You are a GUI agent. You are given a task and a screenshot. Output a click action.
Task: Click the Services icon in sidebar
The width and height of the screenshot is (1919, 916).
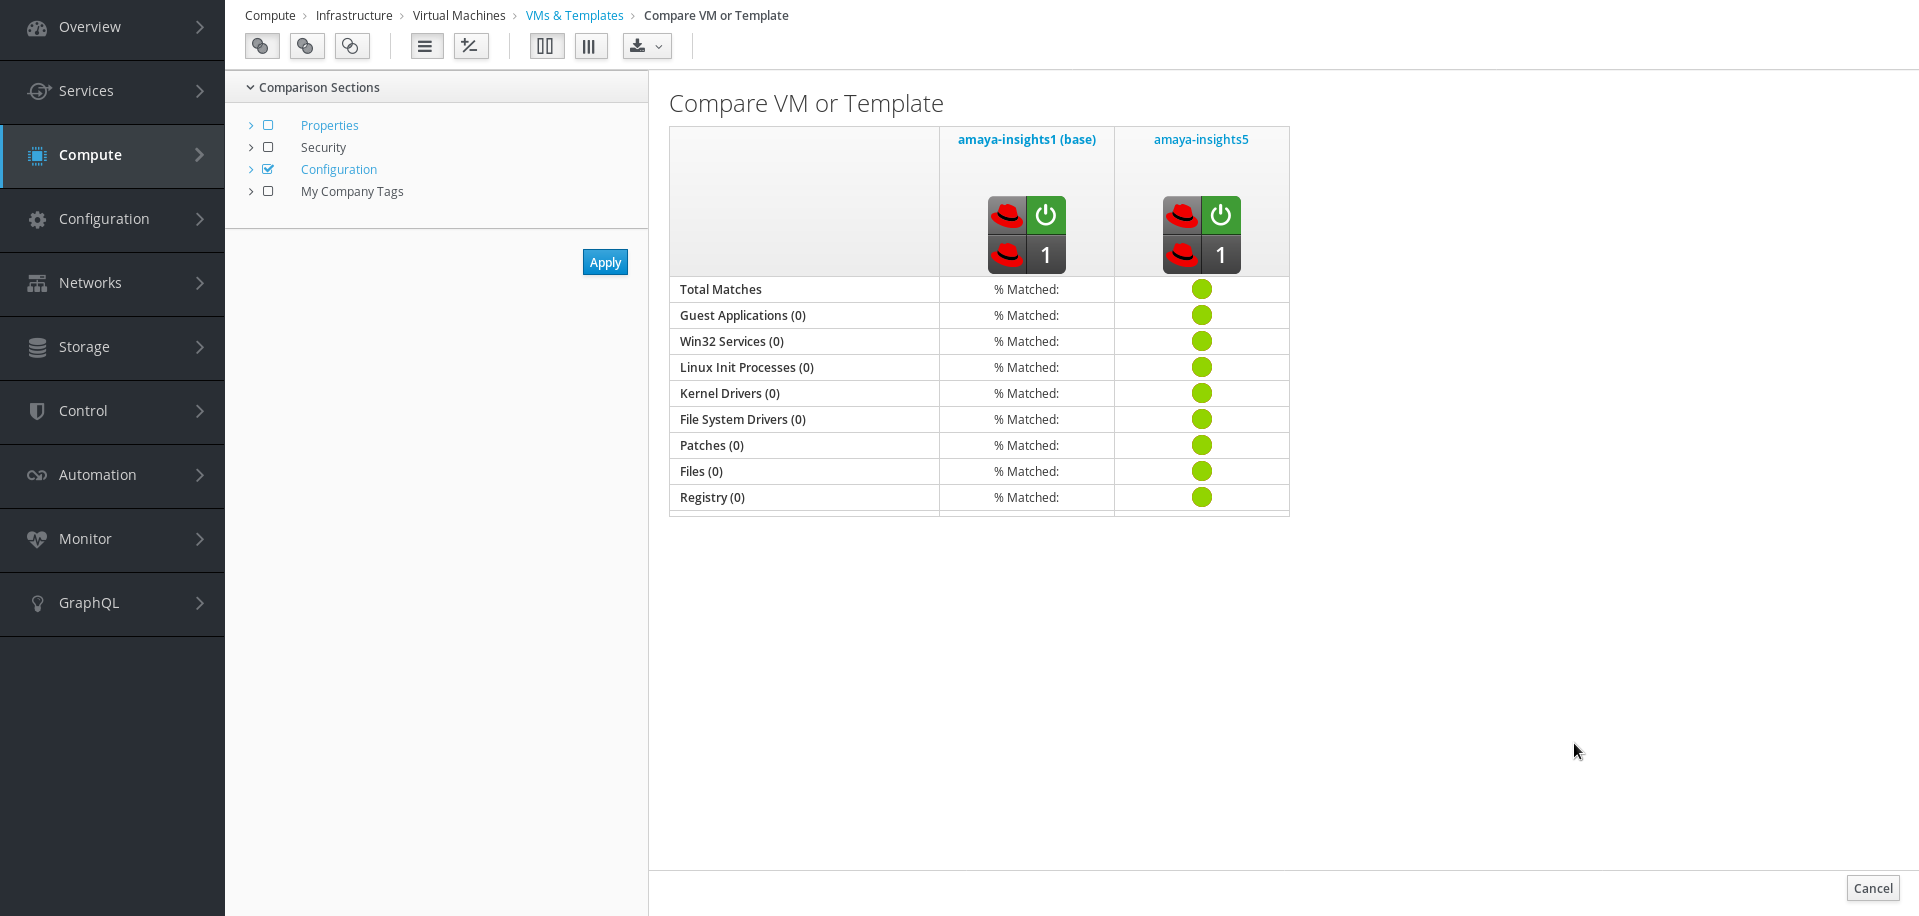[x=38, y=91]
